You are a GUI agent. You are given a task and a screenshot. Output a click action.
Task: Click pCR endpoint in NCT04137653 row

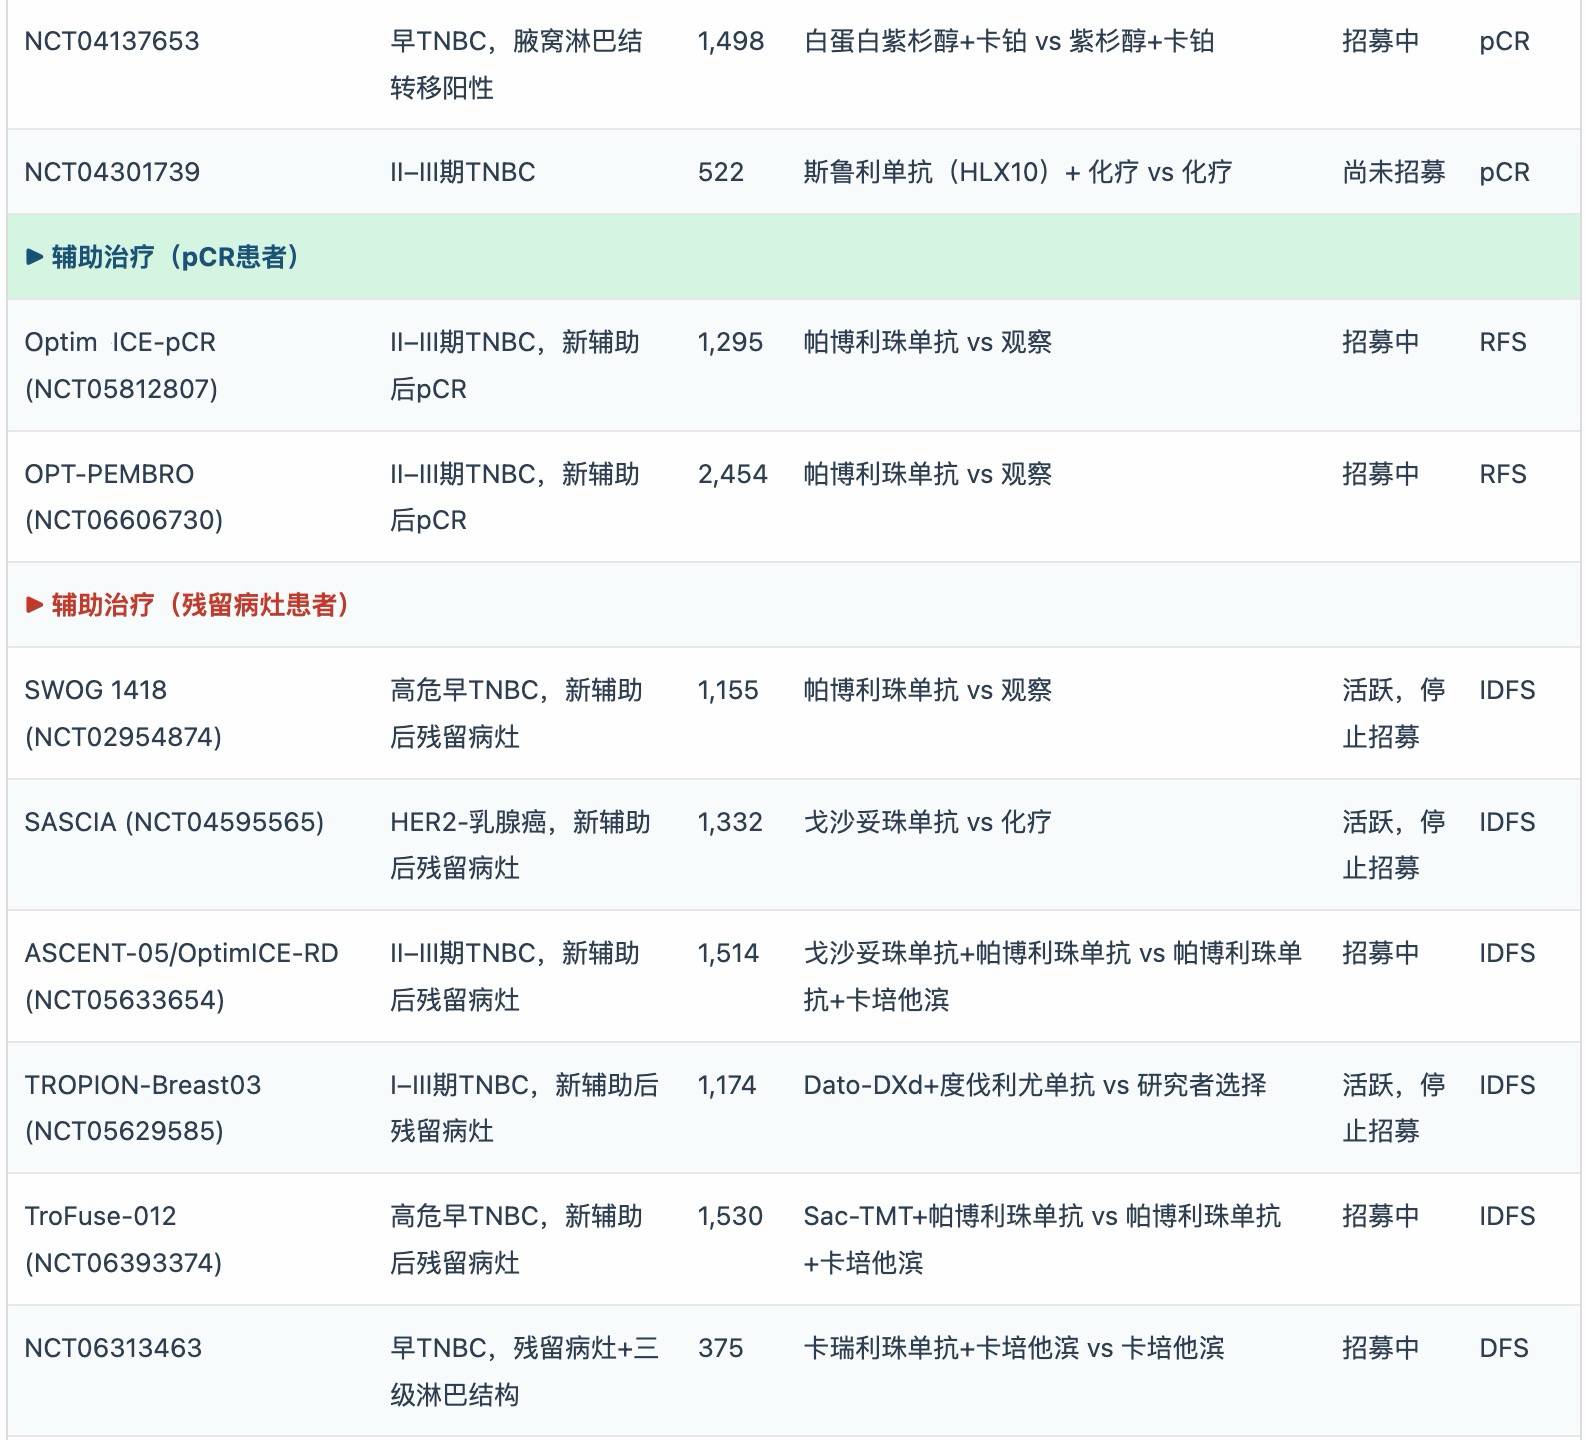[1505, 41]
